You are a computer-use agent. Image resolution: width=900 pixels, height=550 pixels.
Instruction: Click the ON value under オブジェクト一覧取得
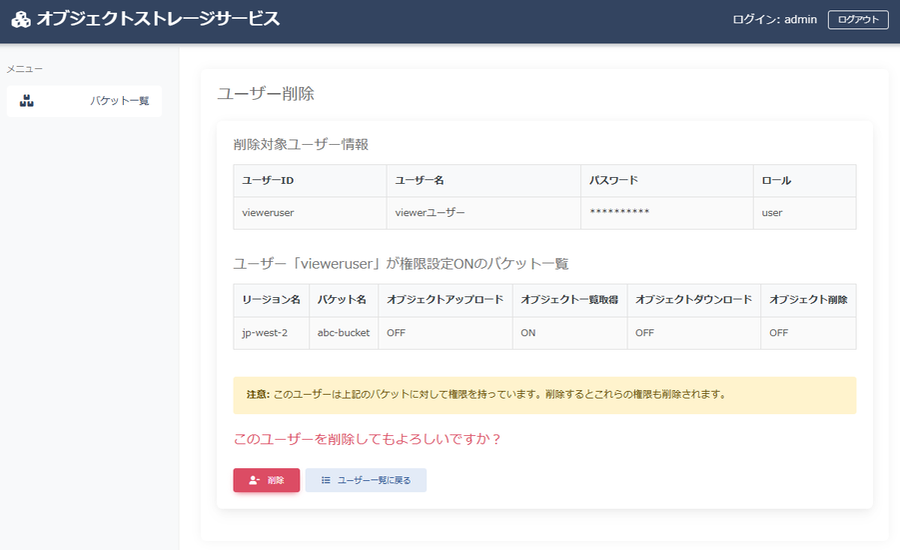pos(570,333)
